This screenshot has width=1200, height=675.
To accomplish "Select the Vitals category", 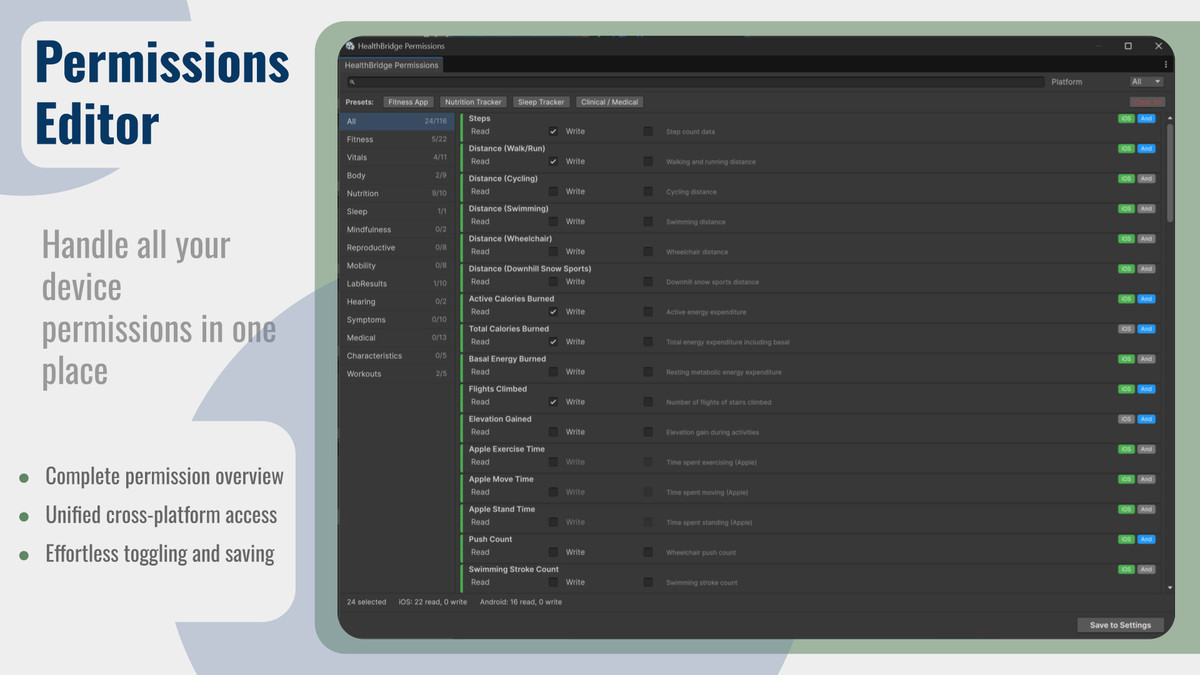I will 397,157.
